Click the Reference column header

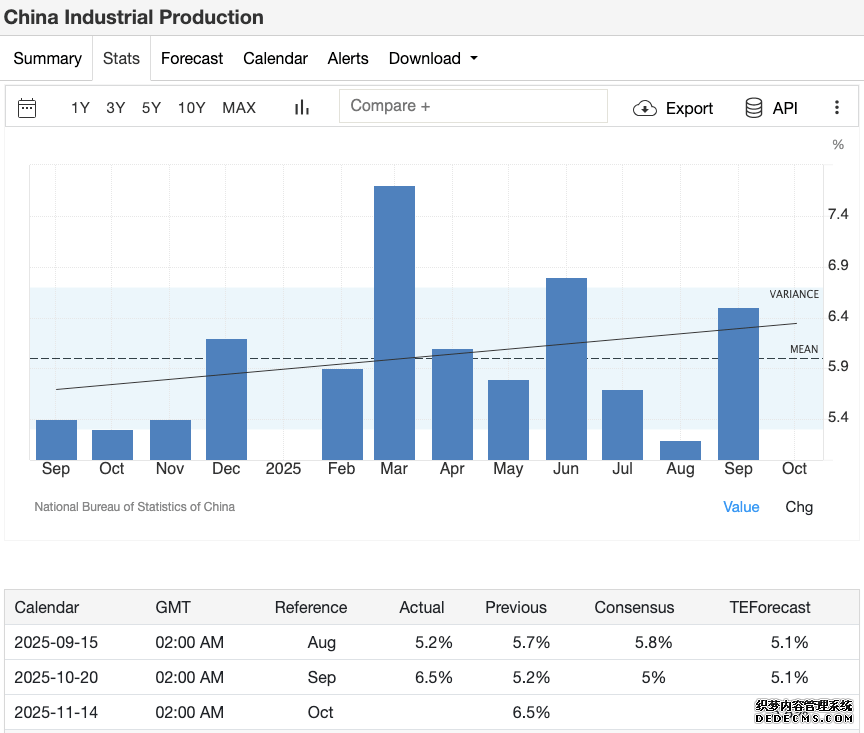point(311,607)
